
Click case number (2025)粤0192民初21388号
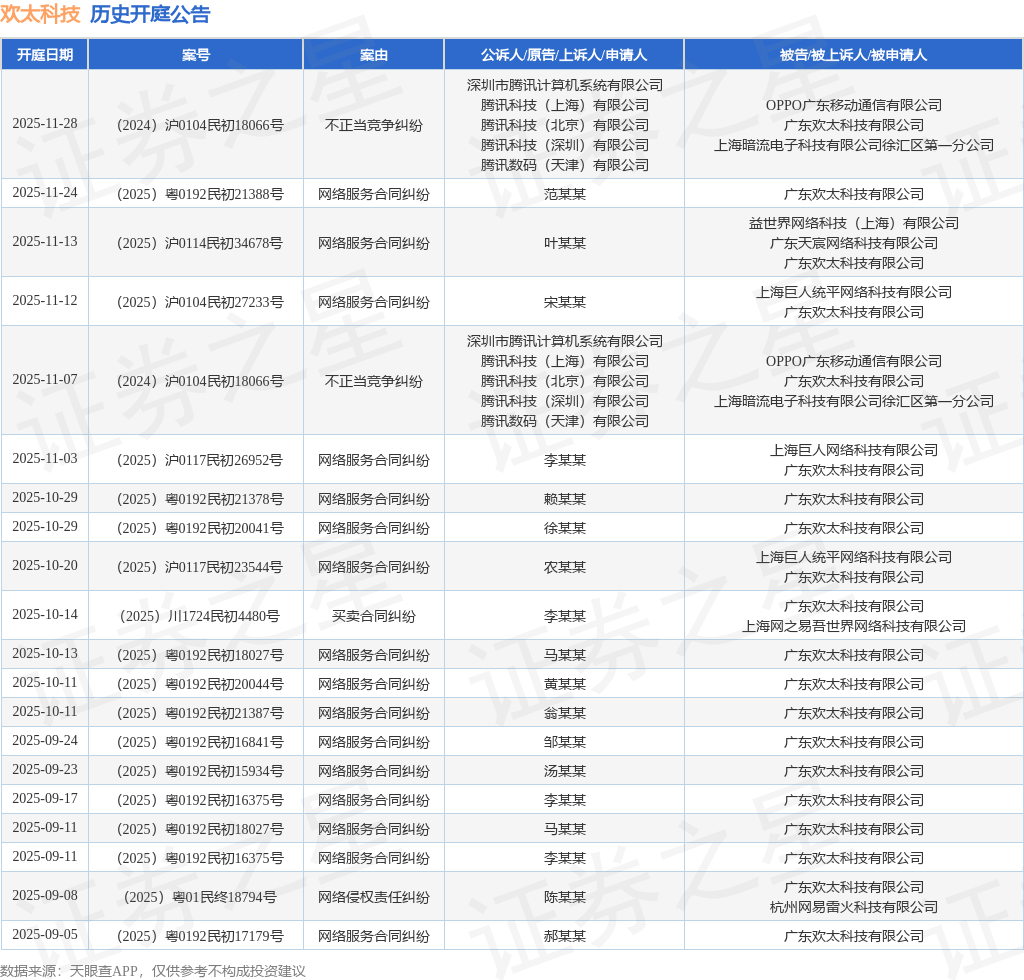200,194
